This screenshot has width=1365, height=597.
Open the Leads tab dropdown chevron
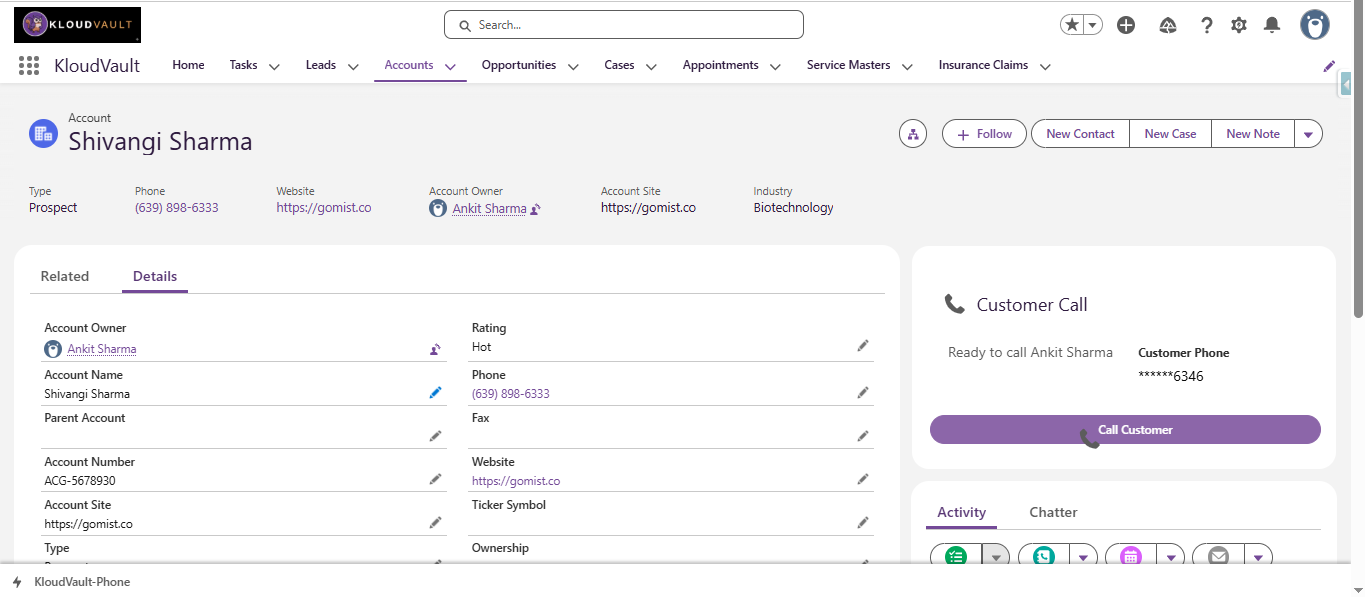tap(353, 67)
